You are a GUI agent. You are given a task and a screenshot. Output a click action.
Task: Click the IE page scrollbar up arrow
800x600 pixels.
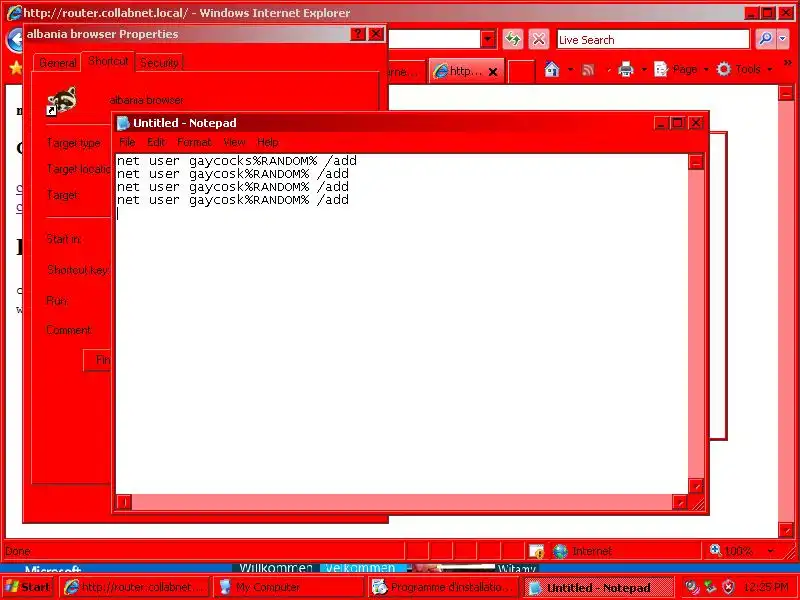click(x=786, y=93)
